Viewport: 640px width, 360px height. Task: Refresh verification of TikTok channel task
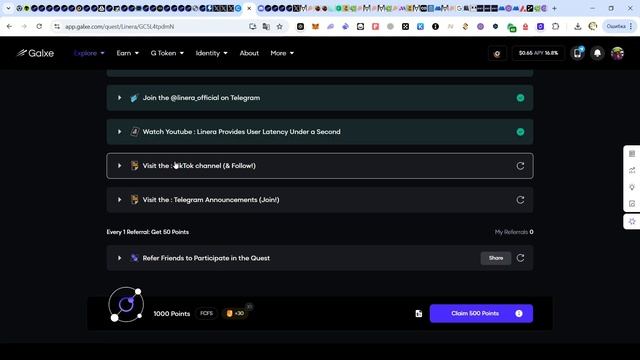click(x=520, y=166)
